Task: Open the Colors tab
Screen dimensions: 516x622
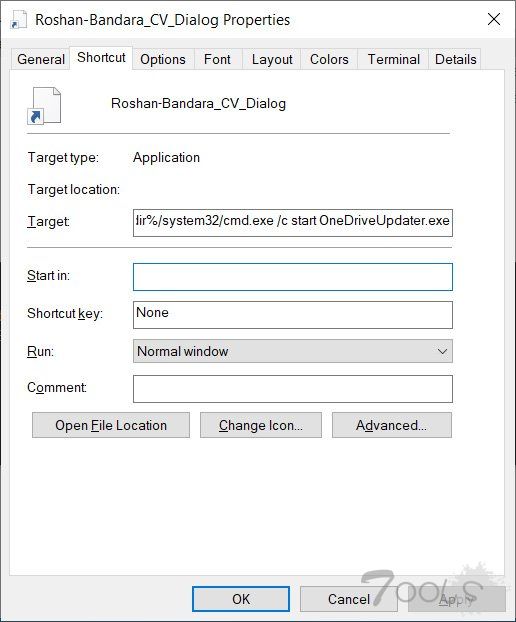Action: pyautogui.click(x=329, y=60)
